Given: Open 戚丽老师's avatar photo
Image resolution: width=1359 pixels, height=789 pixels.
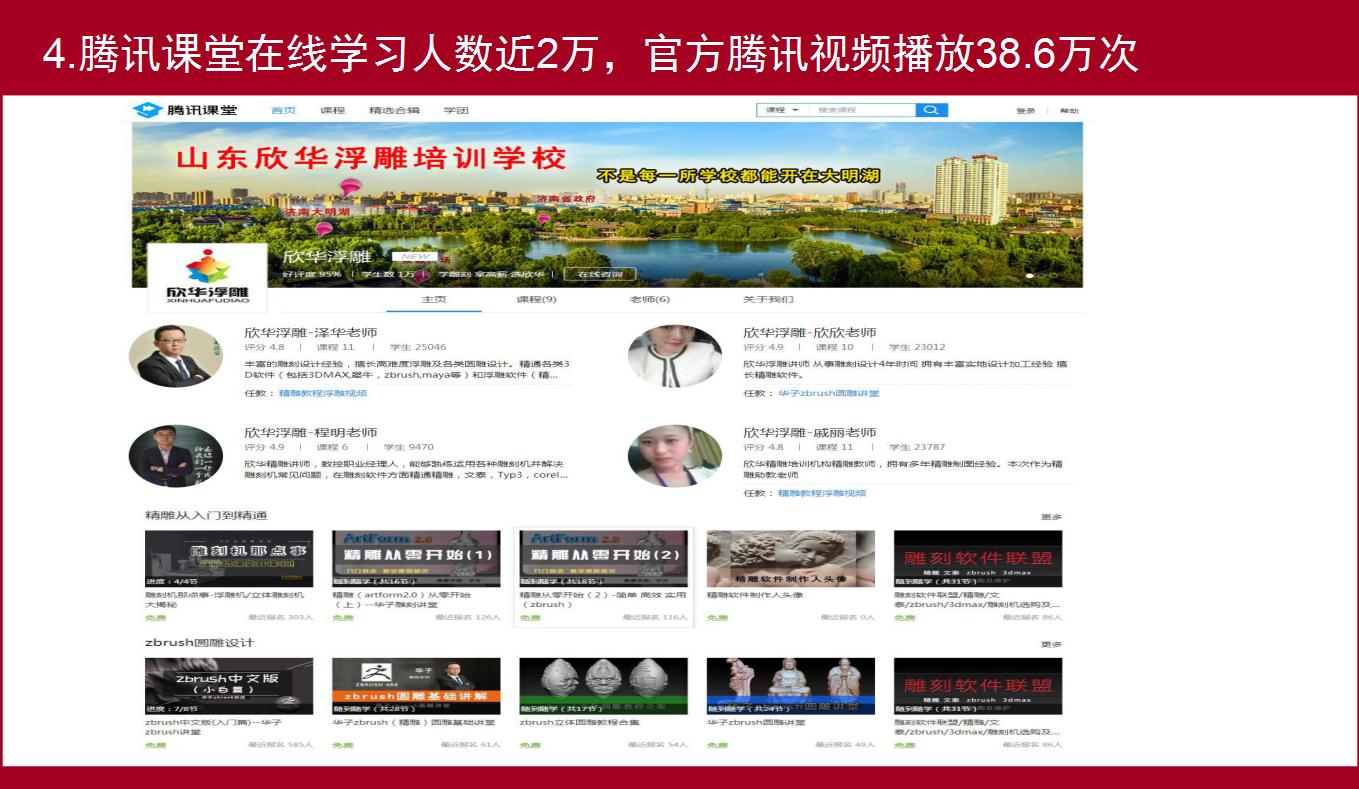Looking at the screenshot, I should tap(675, 456).
